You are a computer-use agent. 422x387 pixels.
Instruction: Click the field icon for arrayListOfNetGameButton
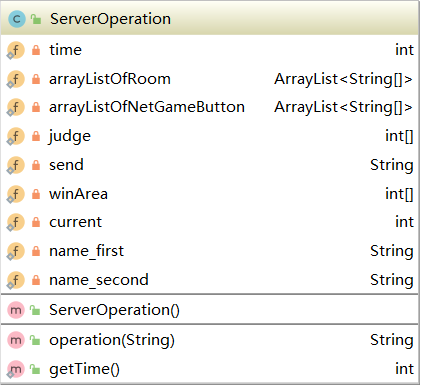[15, 108]
